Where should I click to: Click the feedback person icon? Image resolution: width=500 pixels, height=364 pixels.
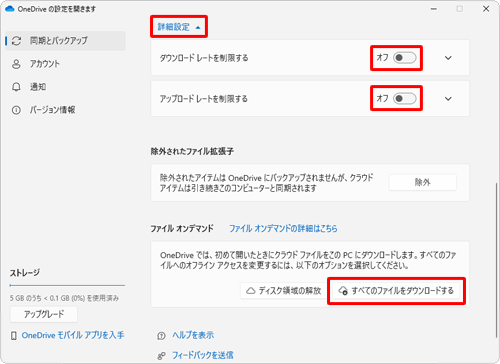[x=161, y=356]
